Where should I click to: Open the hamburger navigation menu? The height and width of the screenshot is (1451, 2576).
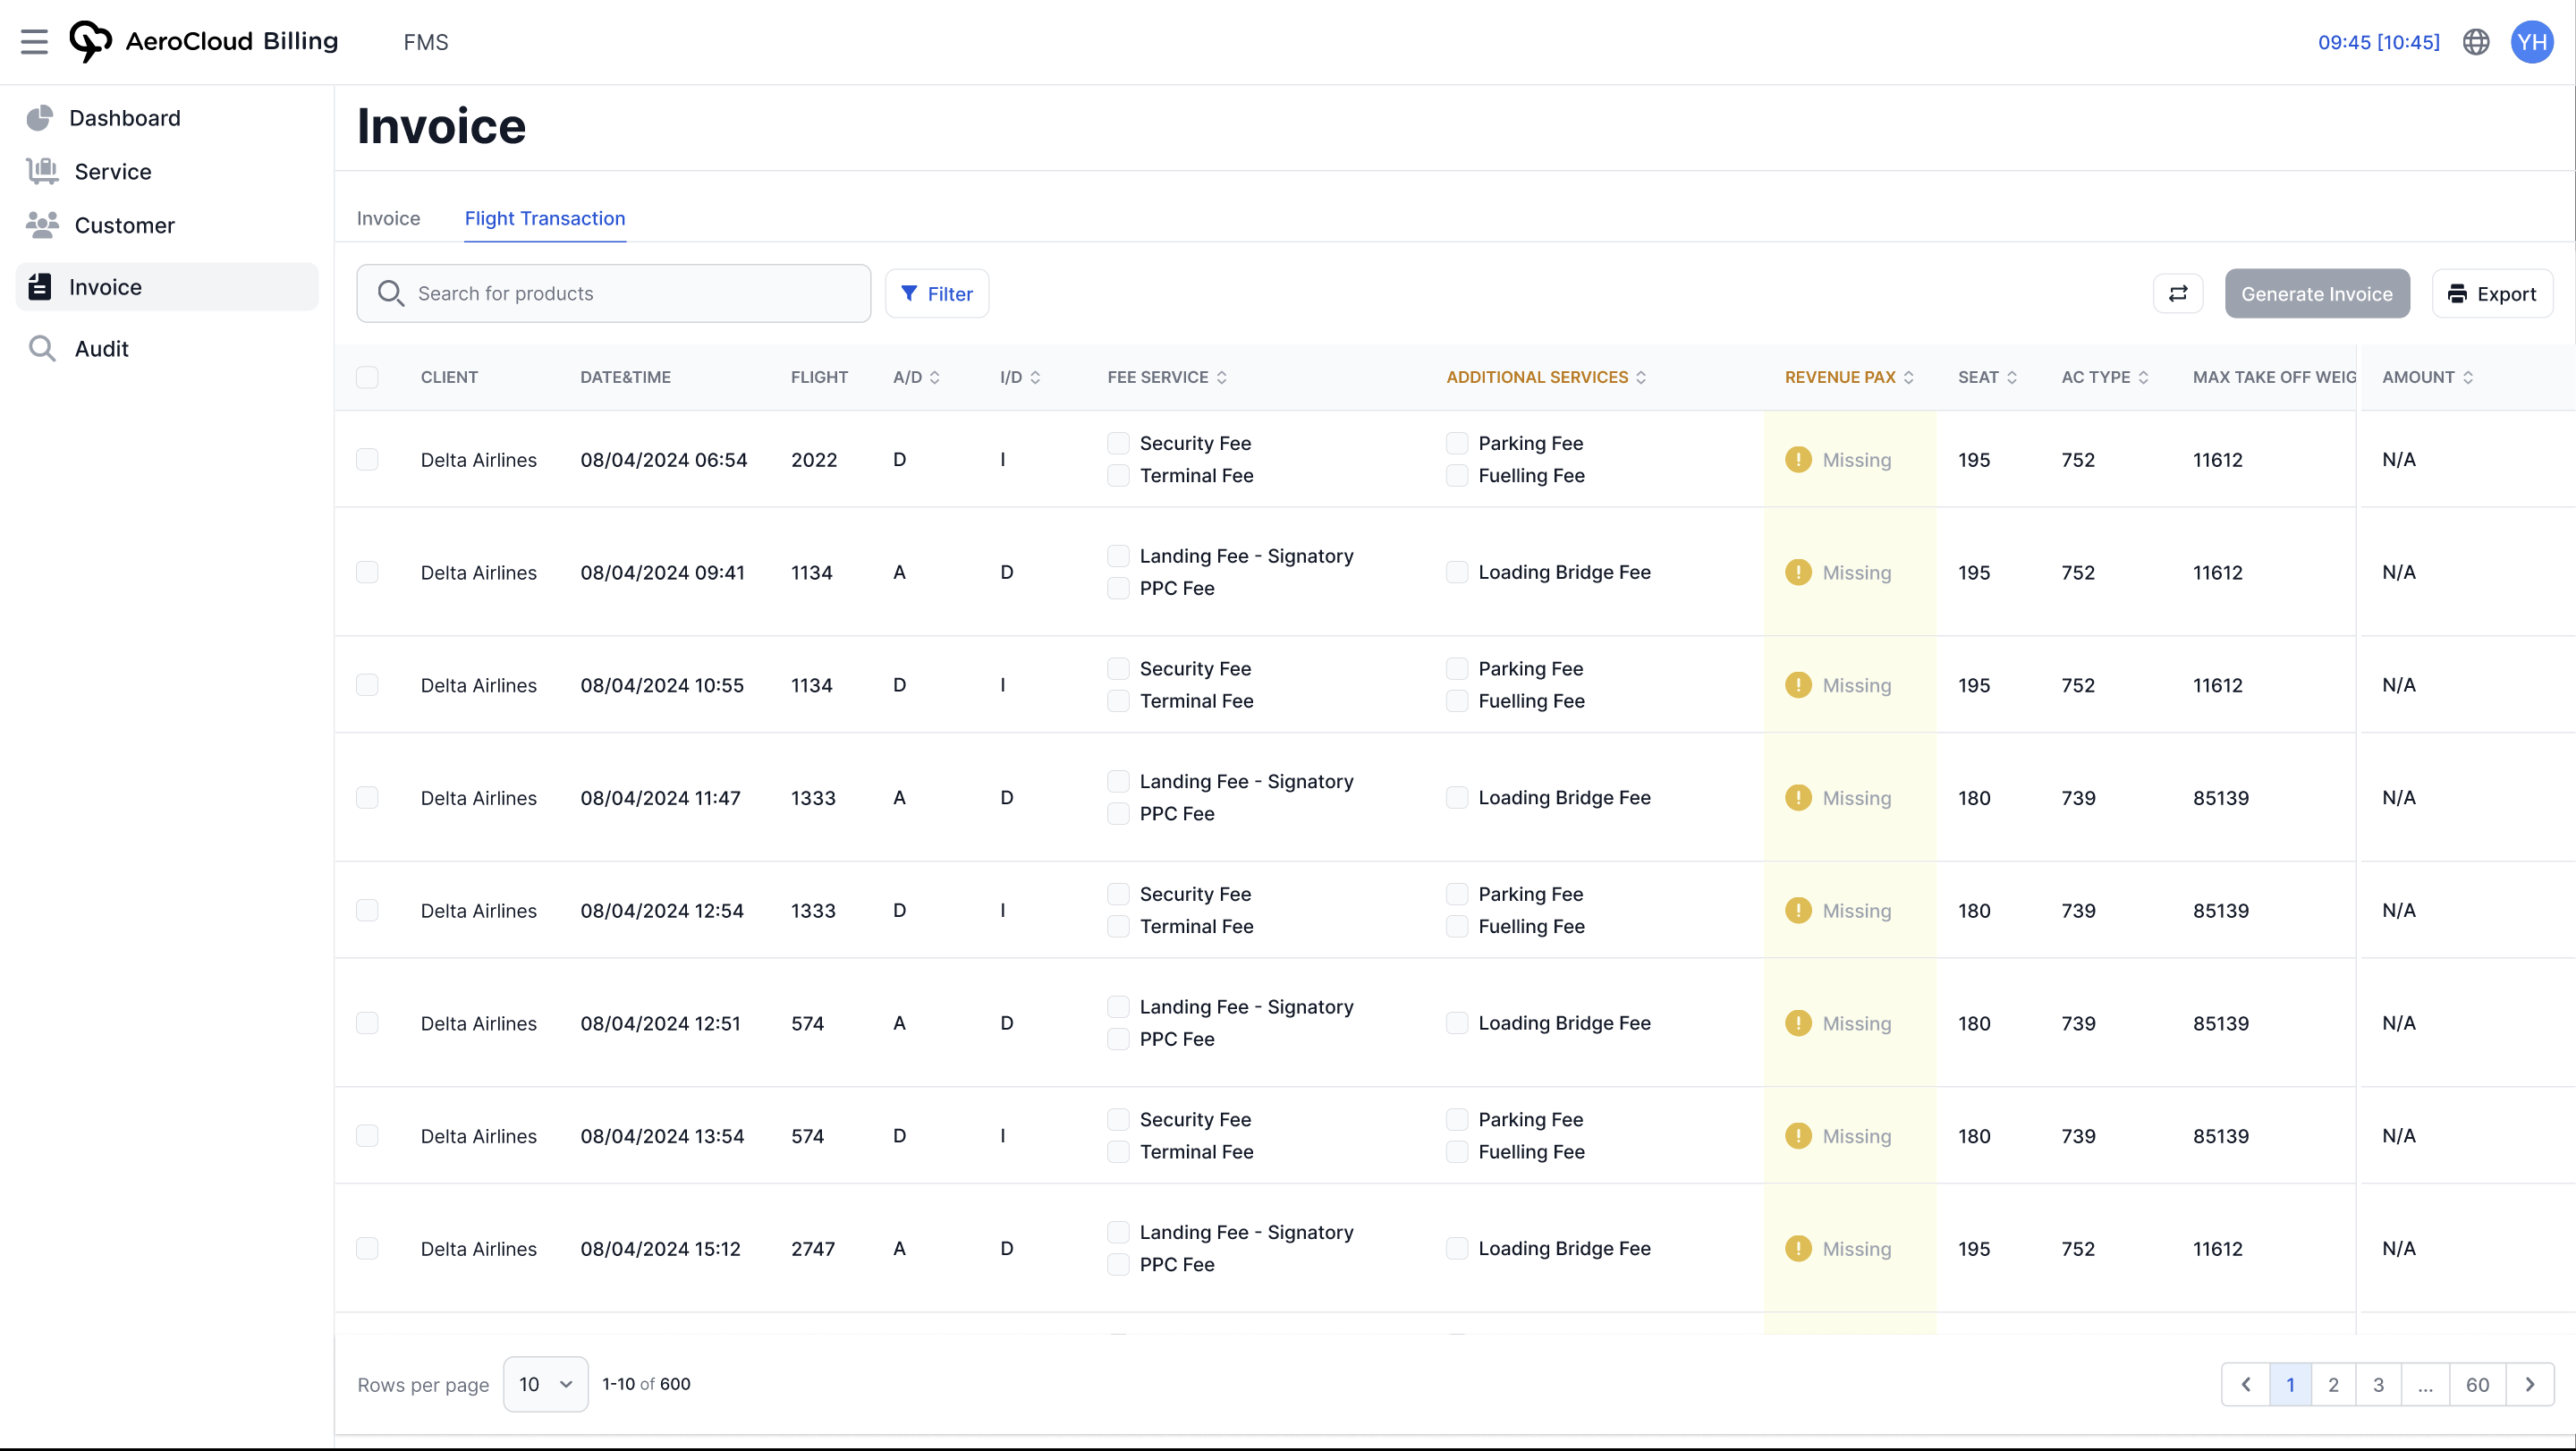tap(34, 42)
